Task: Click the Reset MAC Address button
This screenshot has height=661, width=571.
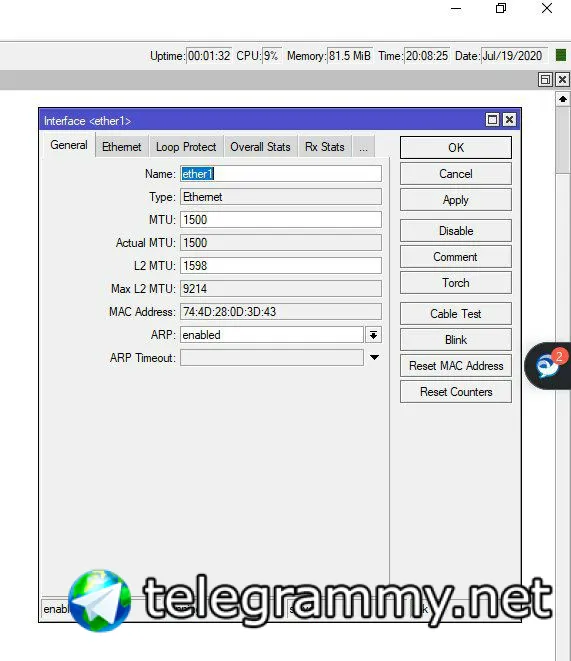Action: tap(456, 365)
